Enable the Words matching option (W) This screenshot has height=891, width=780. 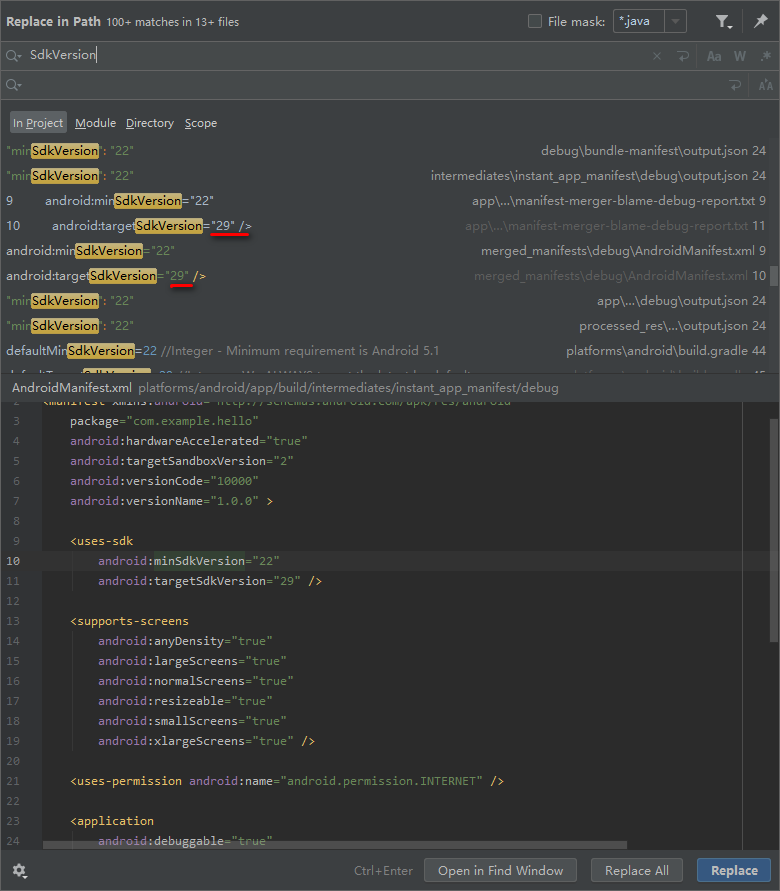pyautogui.click(x=740, y=55)
